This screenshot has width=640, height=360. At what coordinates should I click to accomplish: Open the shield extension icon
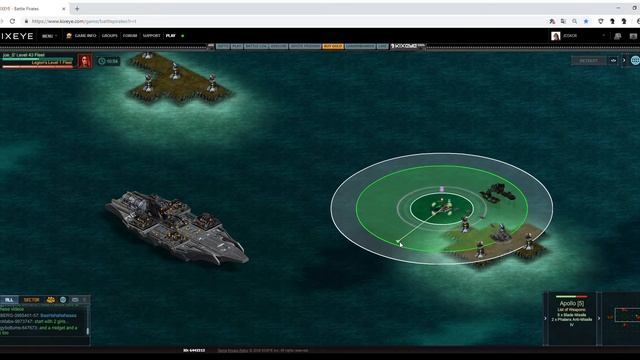point(600,21)
